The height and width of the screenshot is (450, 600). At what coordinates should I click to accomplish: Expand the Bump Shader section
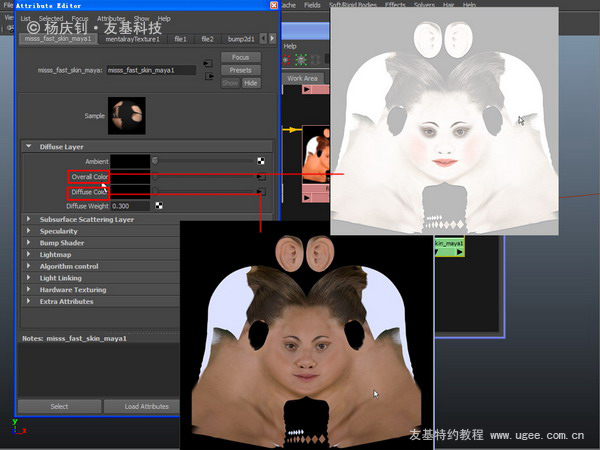[29, 243]
